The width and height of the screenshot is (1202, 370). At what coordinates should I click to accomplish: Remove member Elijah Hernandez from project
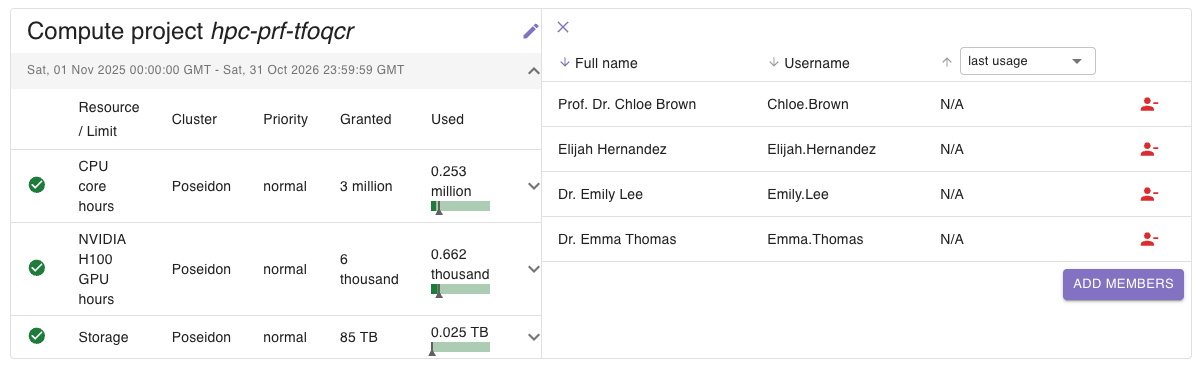pos(1149,149)
